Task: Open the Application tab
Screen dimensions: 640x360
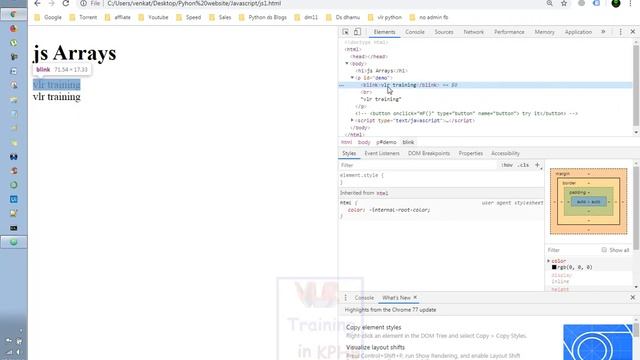Action: [x=578, y=32]
